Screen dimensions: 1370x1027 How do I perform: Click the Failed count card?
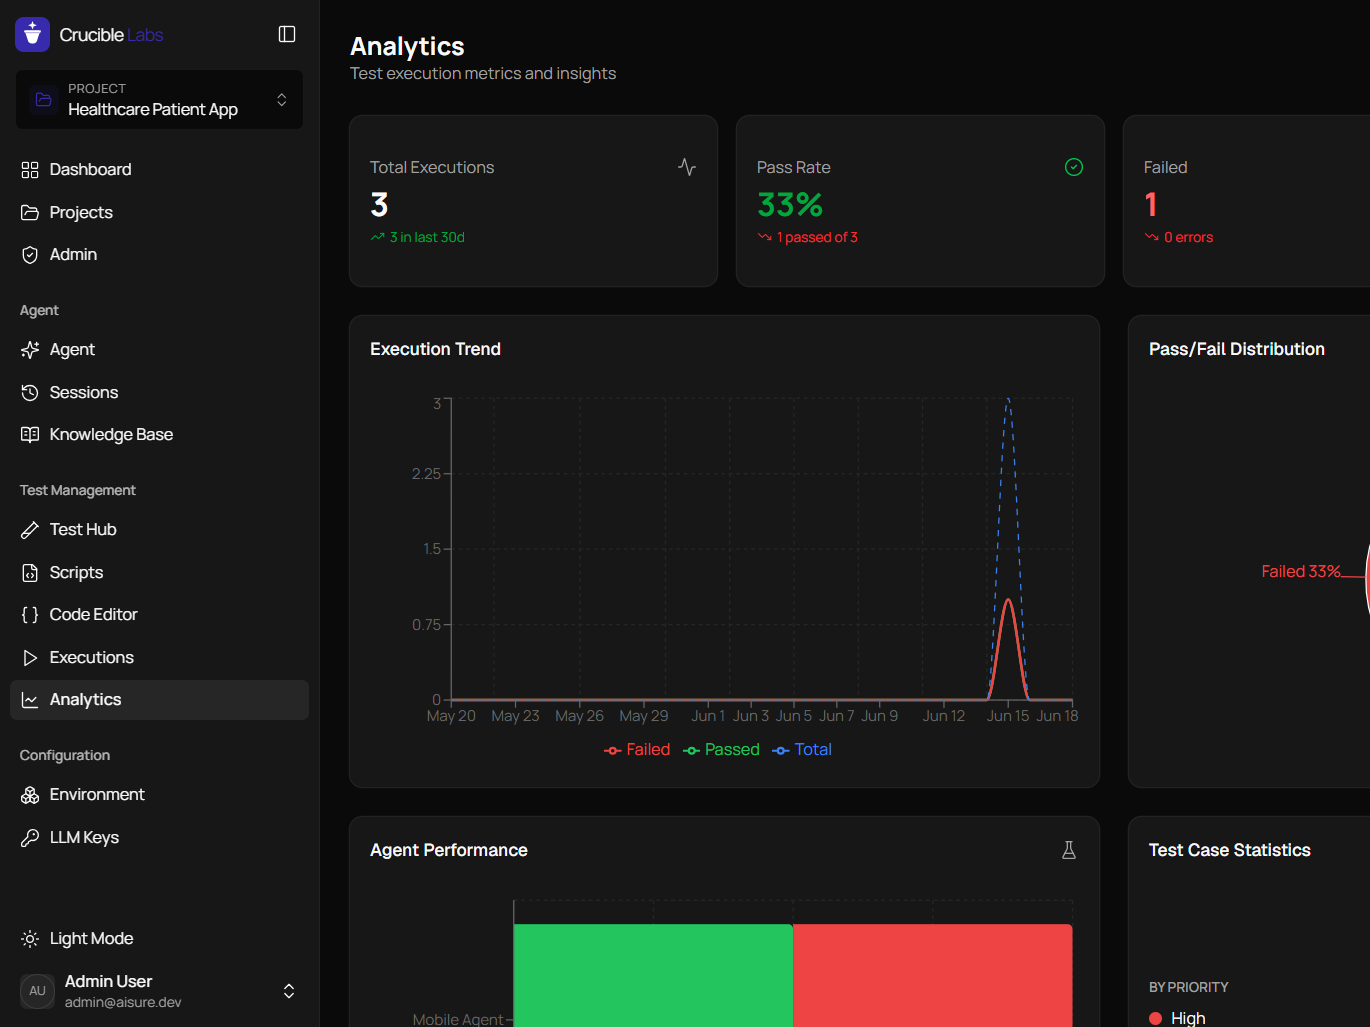[1247, 201]
